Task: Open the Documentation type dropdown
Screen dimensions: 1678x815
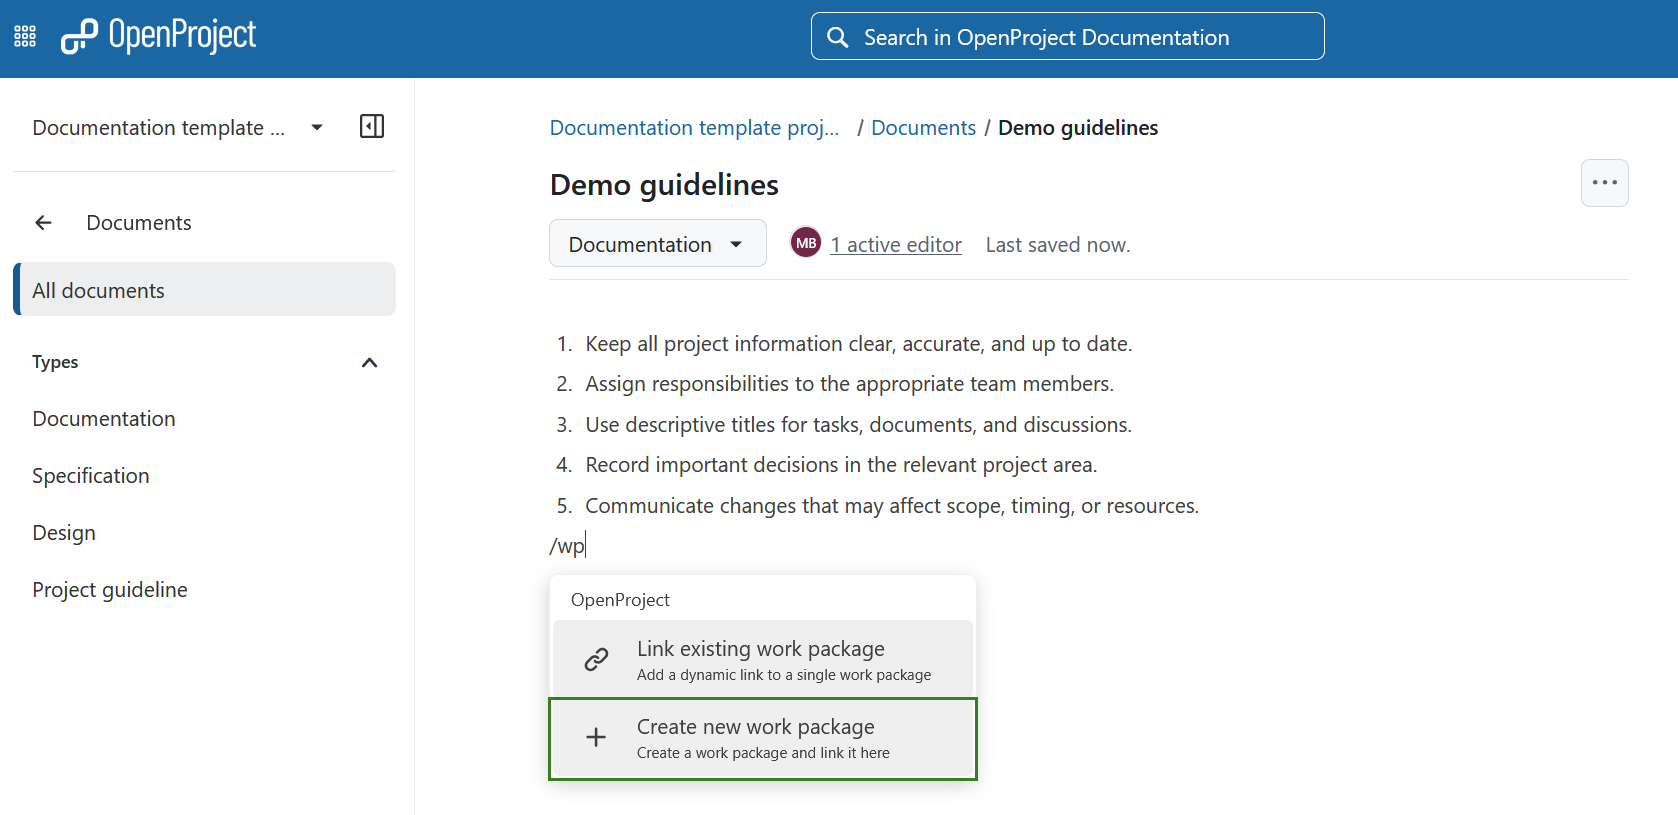Action: pyautogui.click(x=657, y=243)
